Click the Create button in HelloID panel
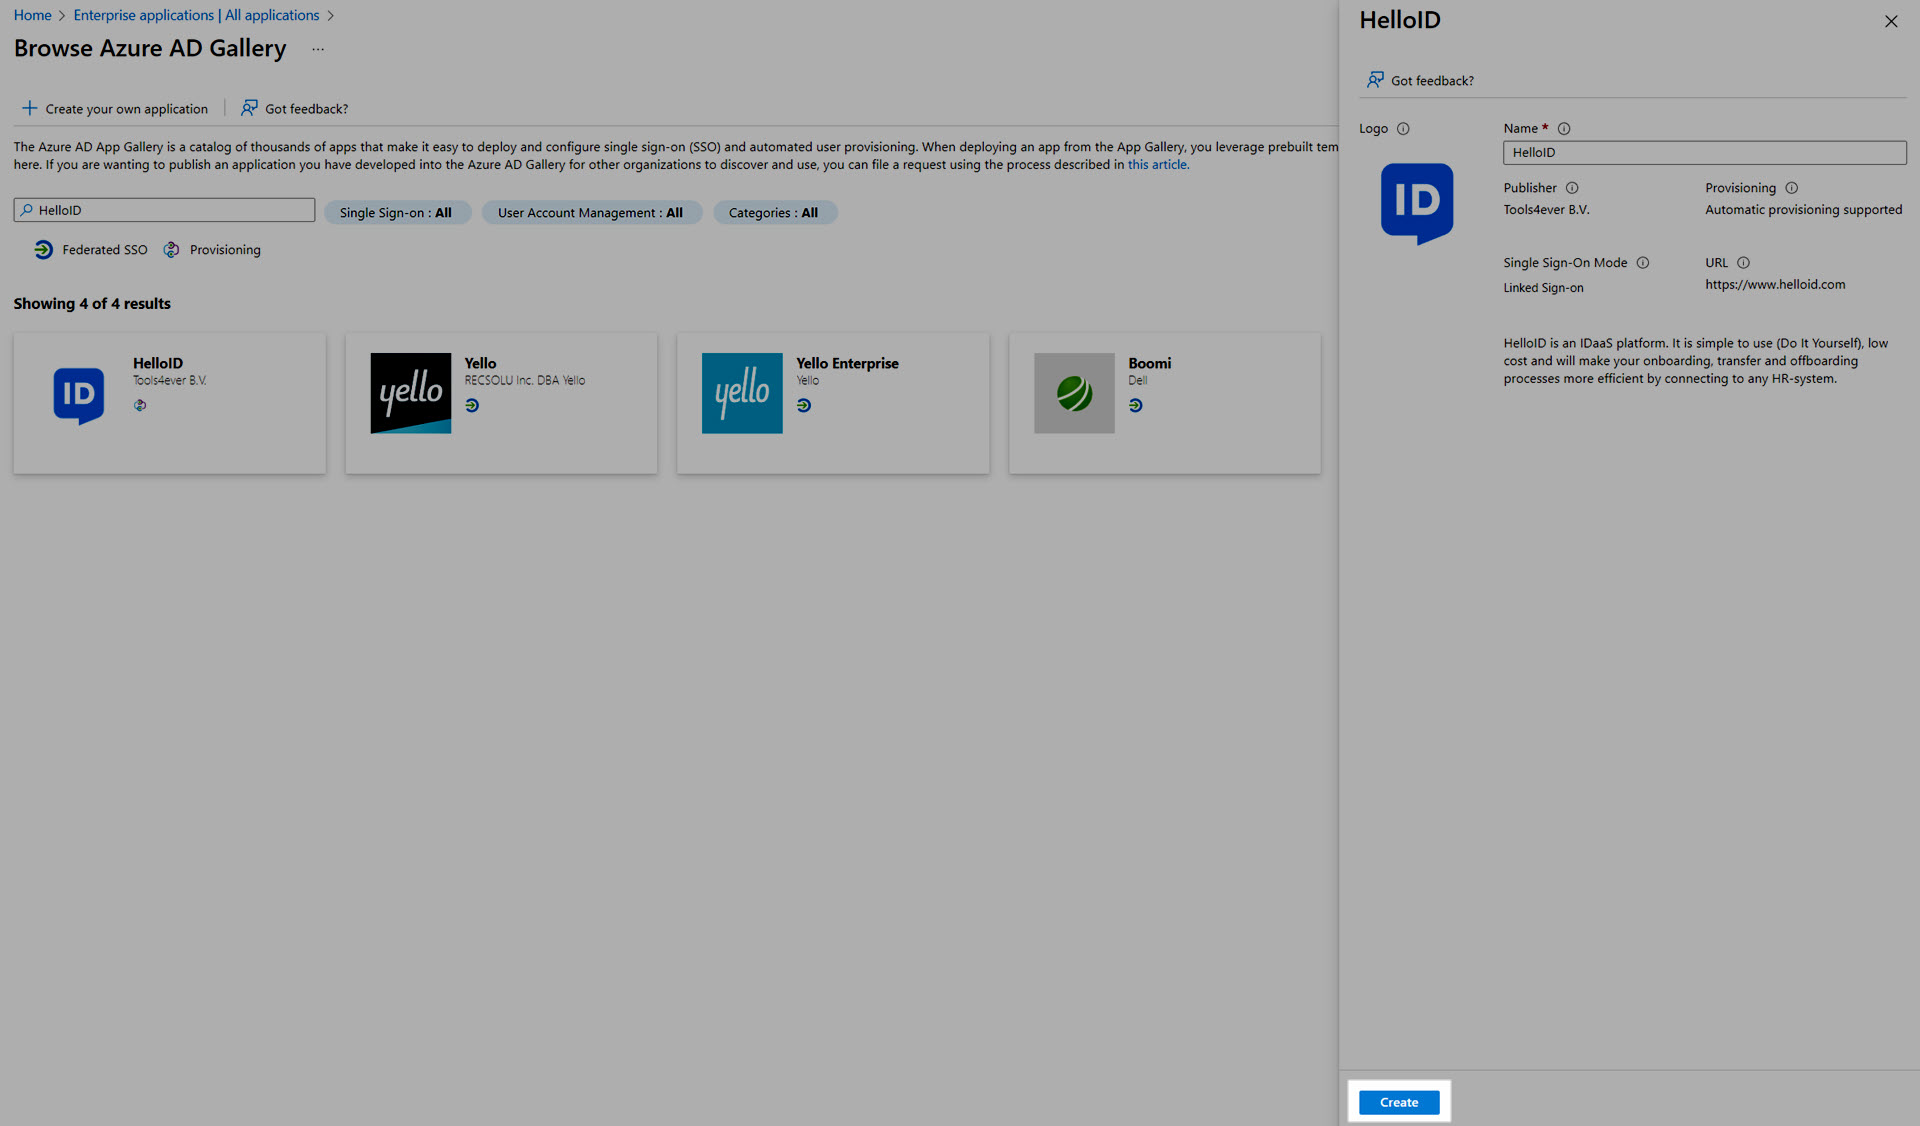The width and height of the screenshot is (1920, 1126). click(x=1399, y=1102)
